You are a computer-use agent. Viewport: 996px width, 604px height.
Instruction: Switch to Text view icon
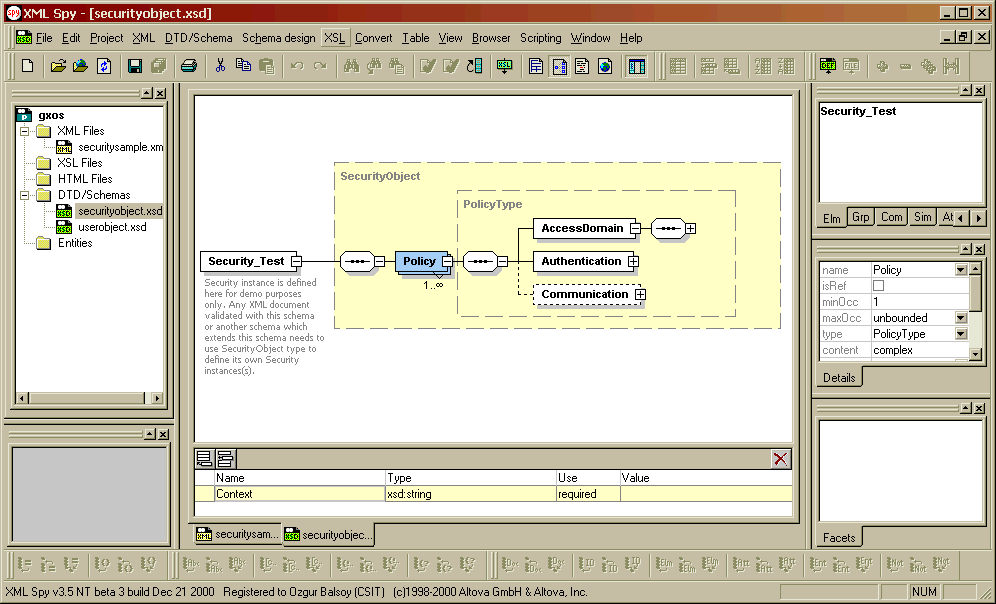[582, 66]
